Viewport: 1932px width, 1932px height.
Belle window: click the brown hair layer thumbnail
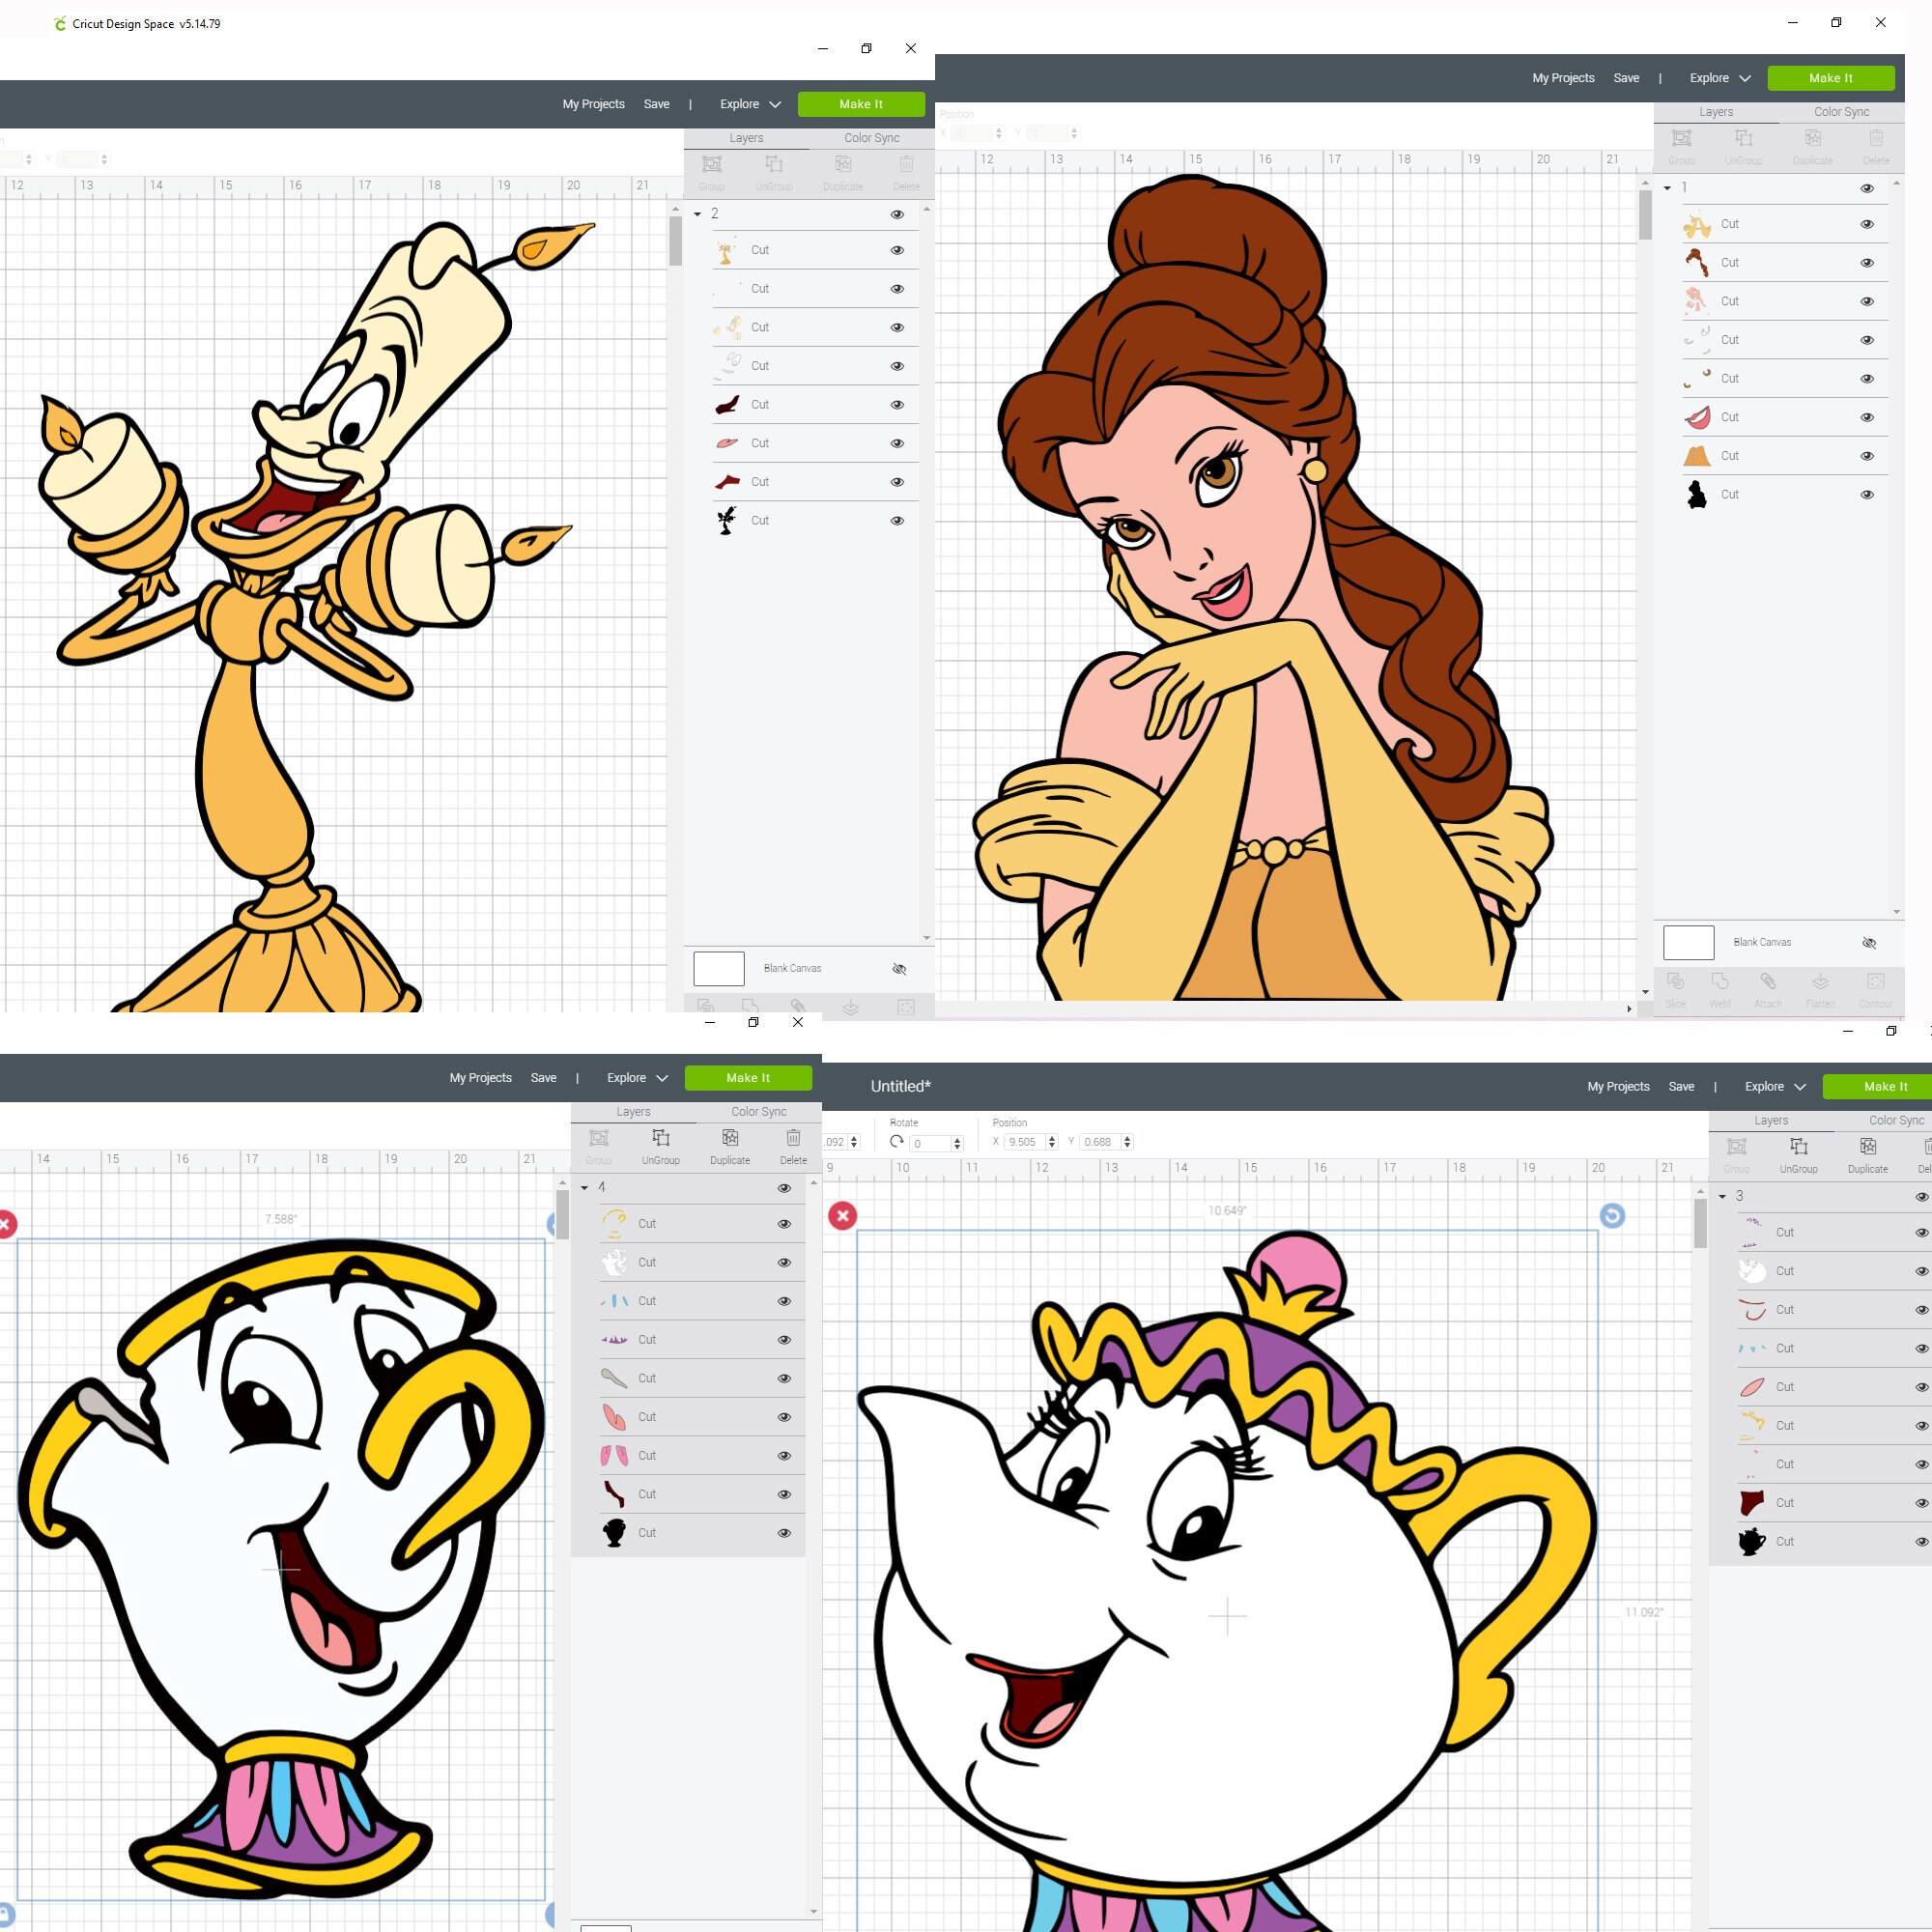1697,263
